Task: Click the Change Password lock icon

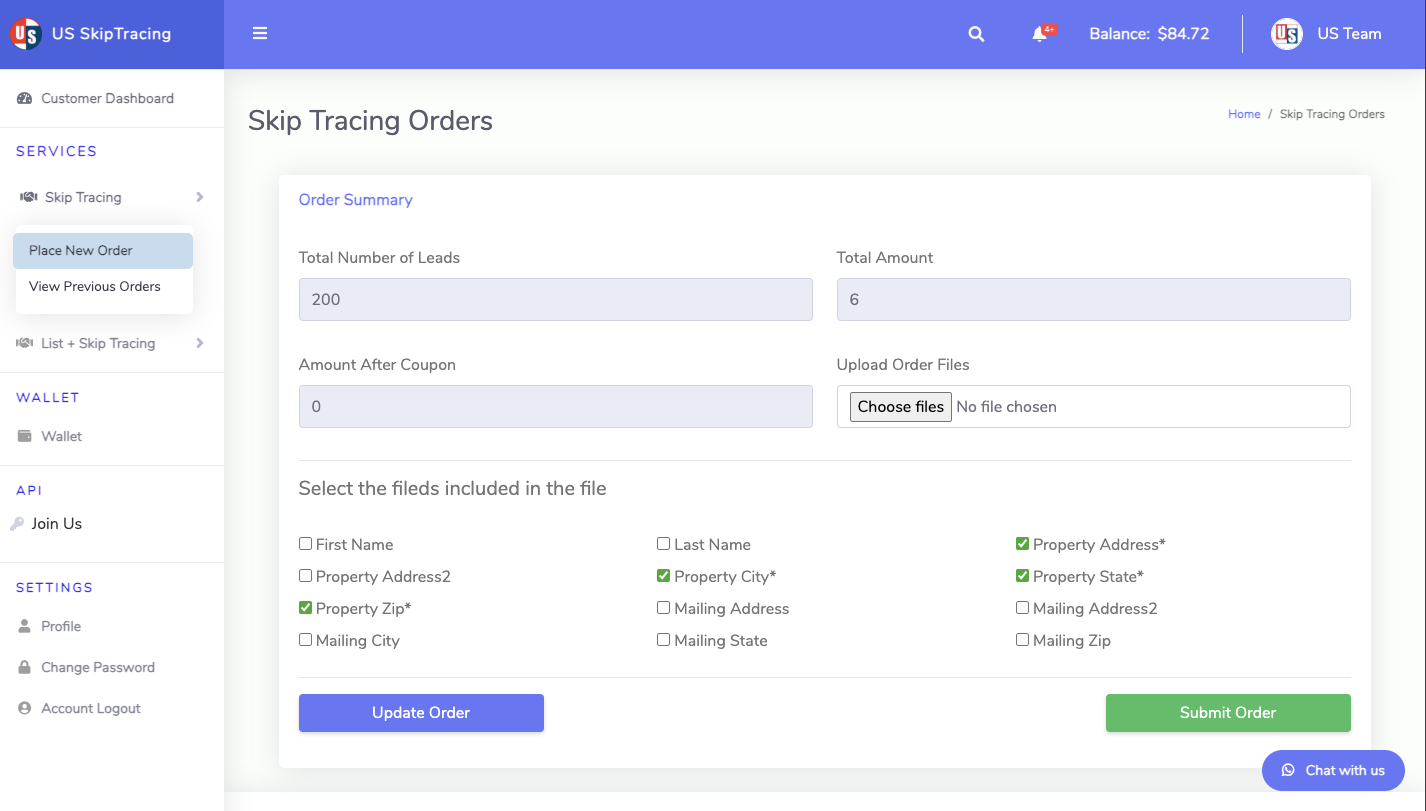Action: [x=25, y=667]
